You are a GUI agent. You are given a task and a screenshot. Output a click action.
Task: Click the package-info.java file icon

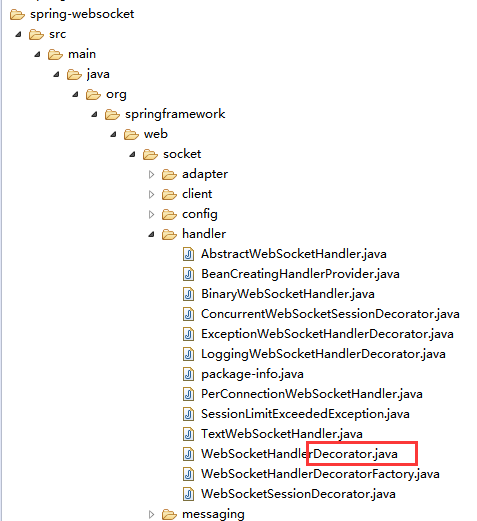click(188, 374)
